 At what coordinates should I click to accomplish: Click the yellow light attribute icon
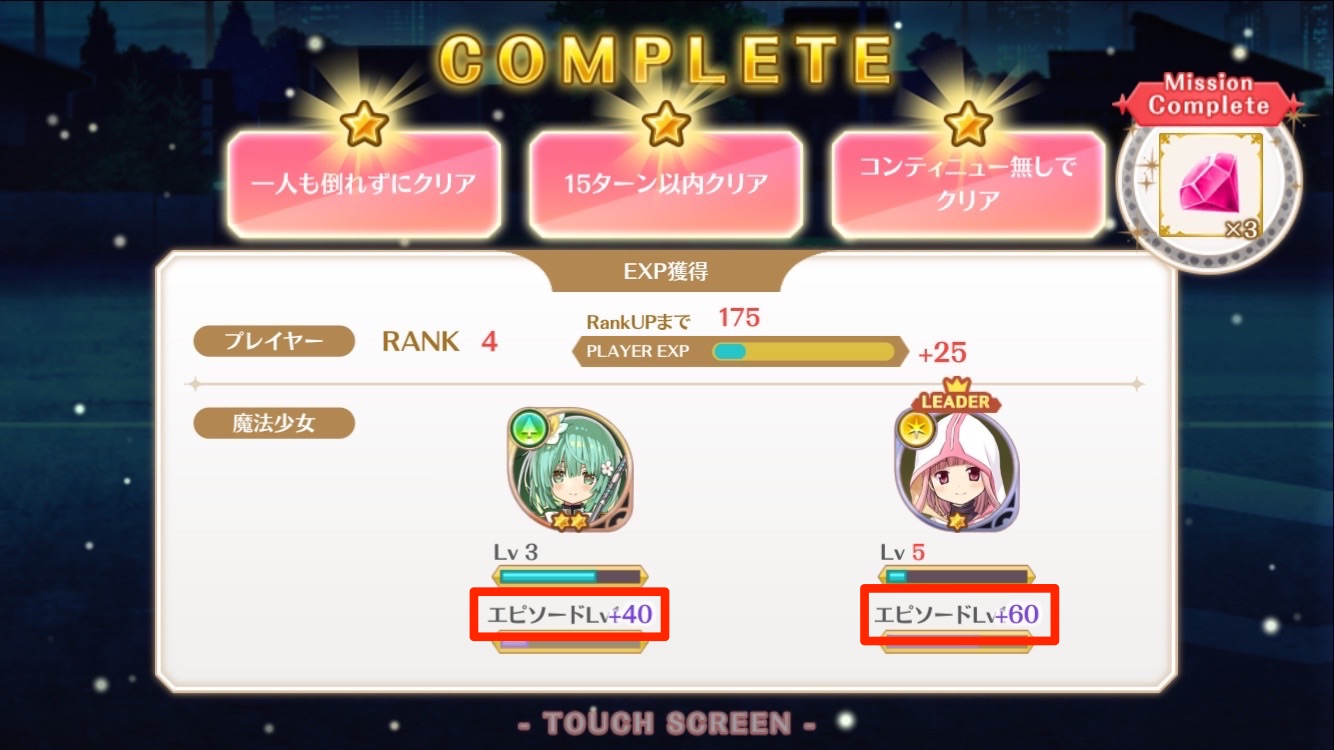[914, 429]
